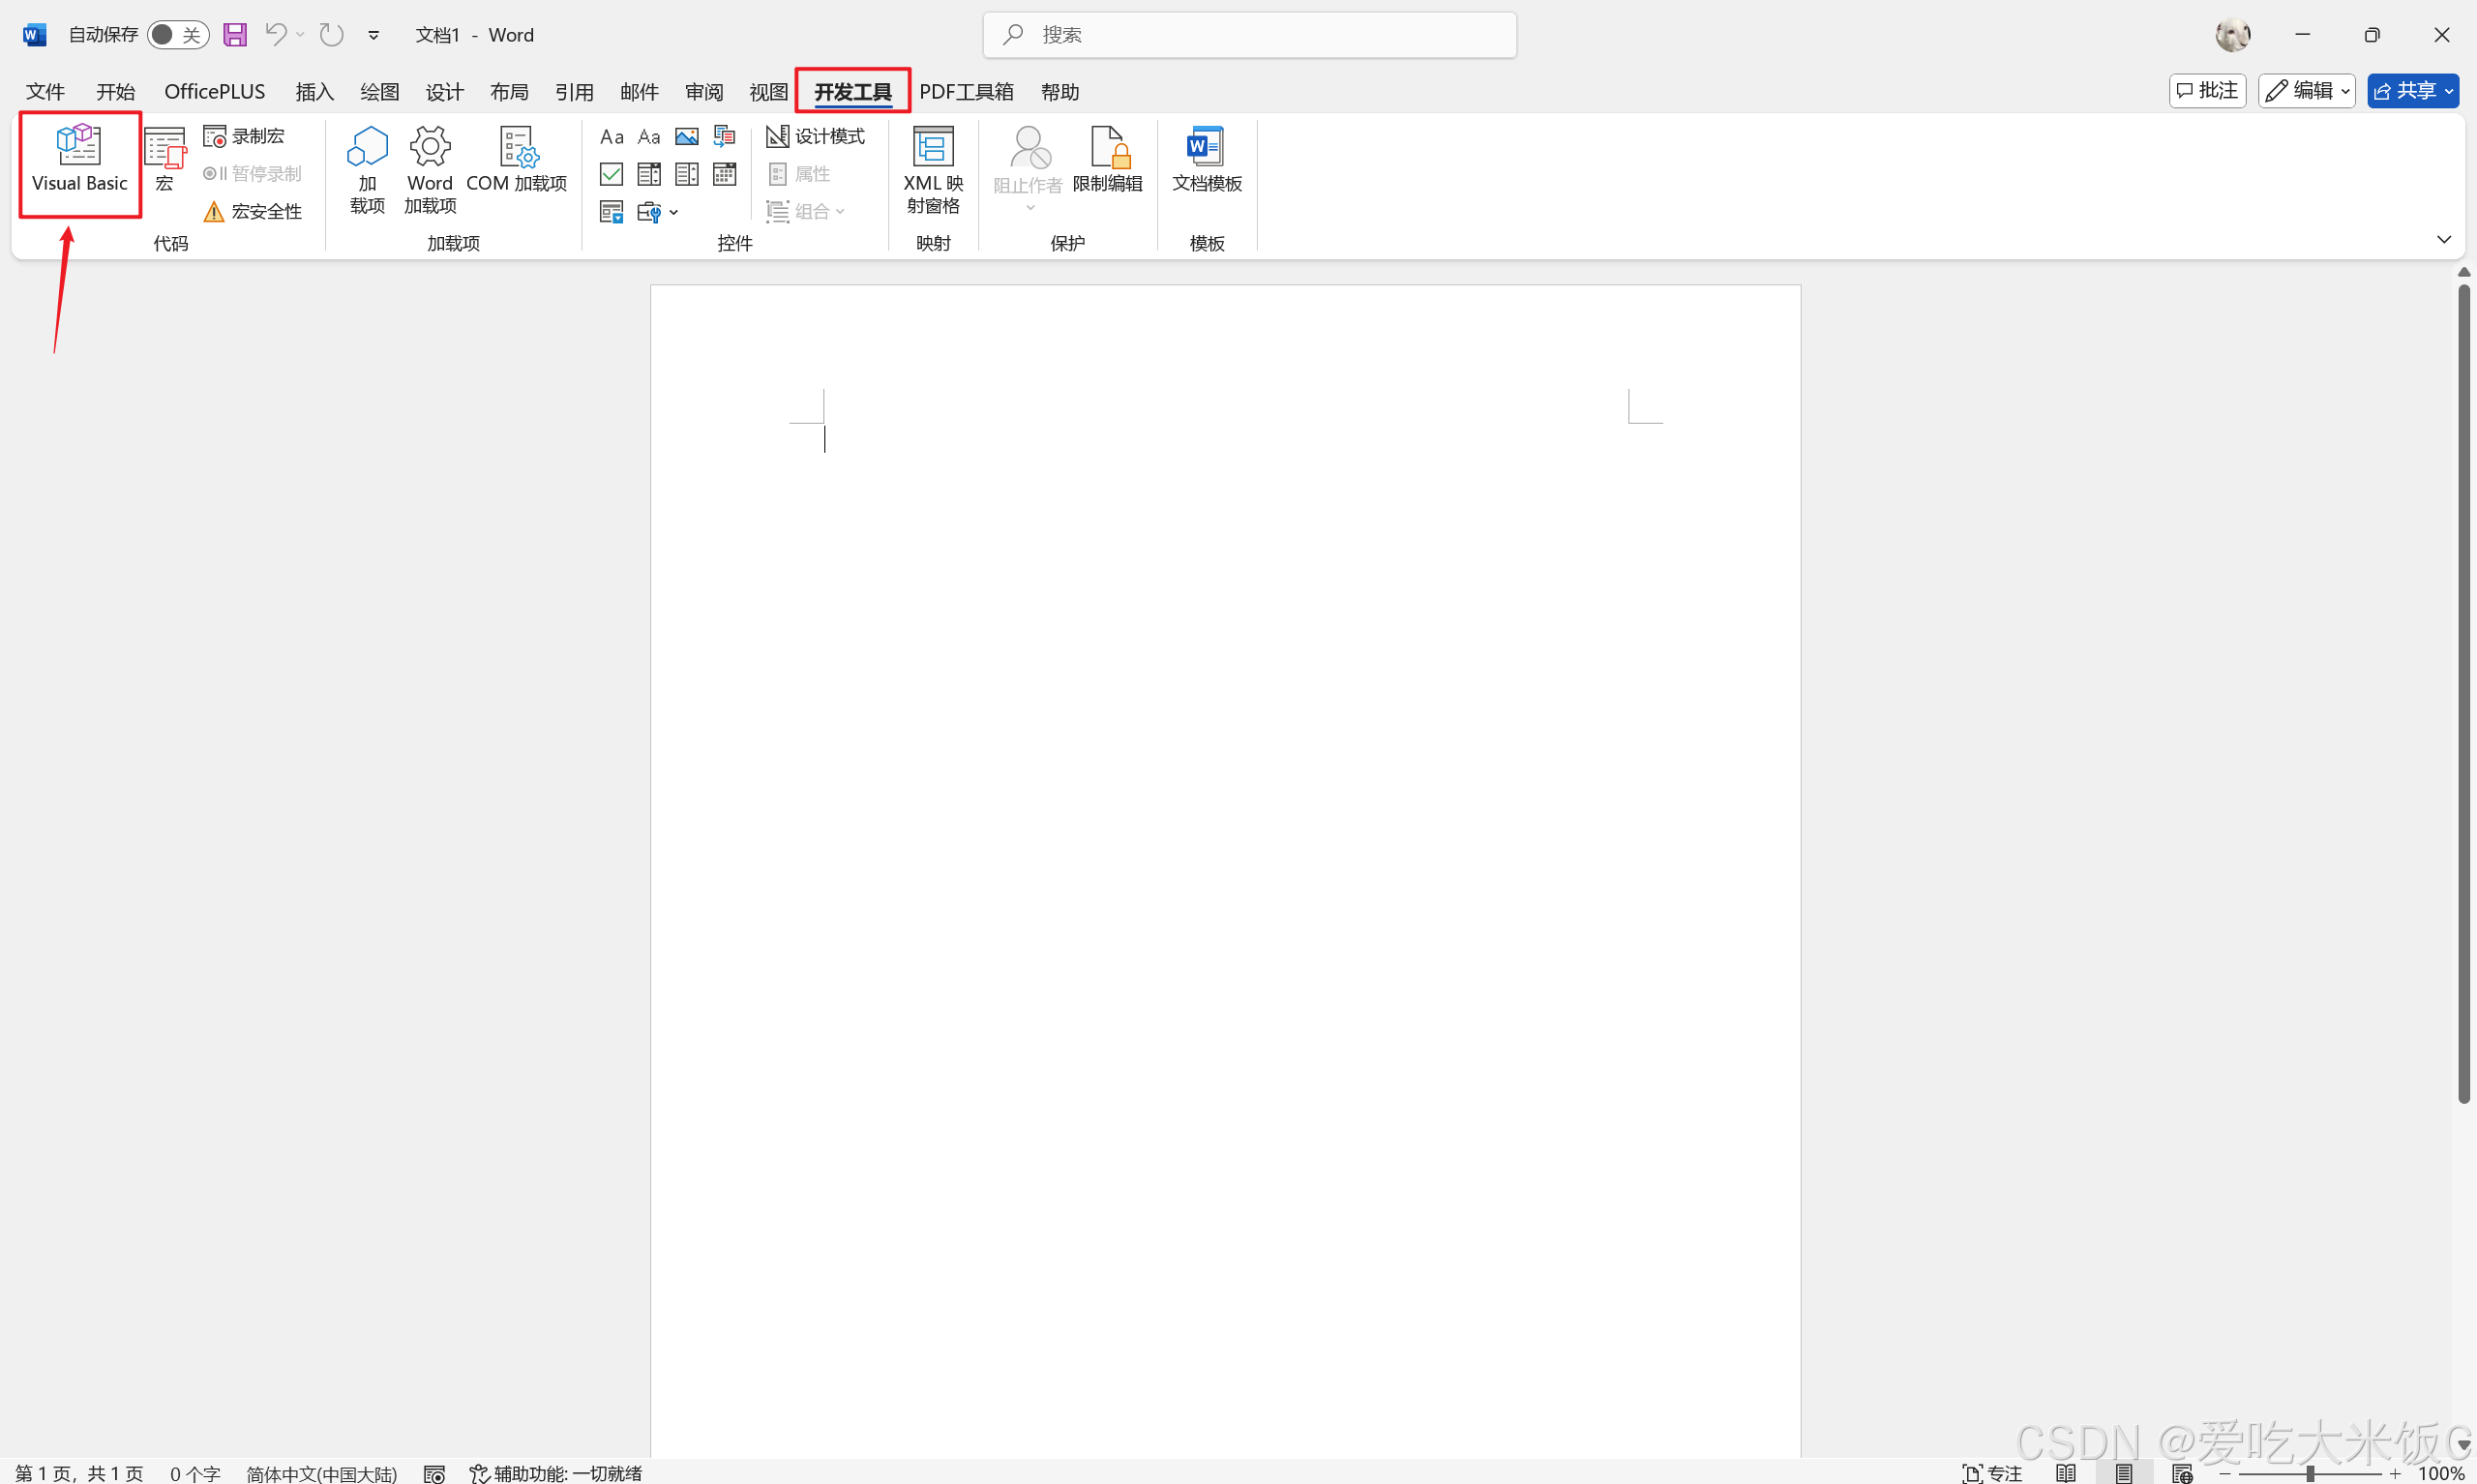
Task: Open the 审阅 ribbon tab
Action: tap(704, 92)
